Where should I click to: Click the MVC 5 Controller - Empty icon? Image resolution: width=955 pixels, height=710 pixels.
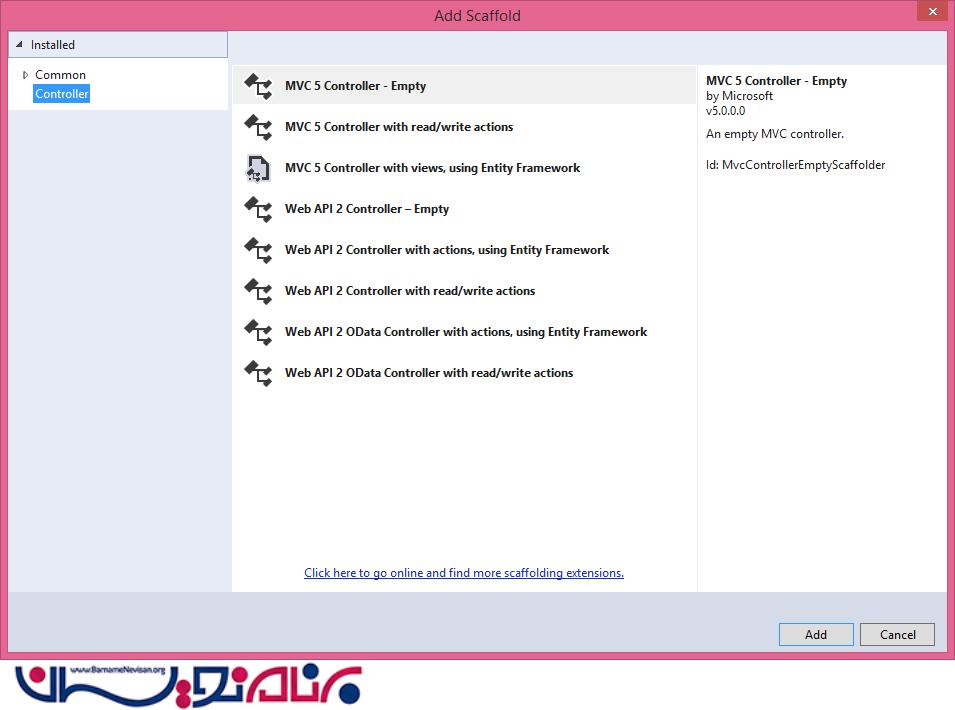click(258, 86)
